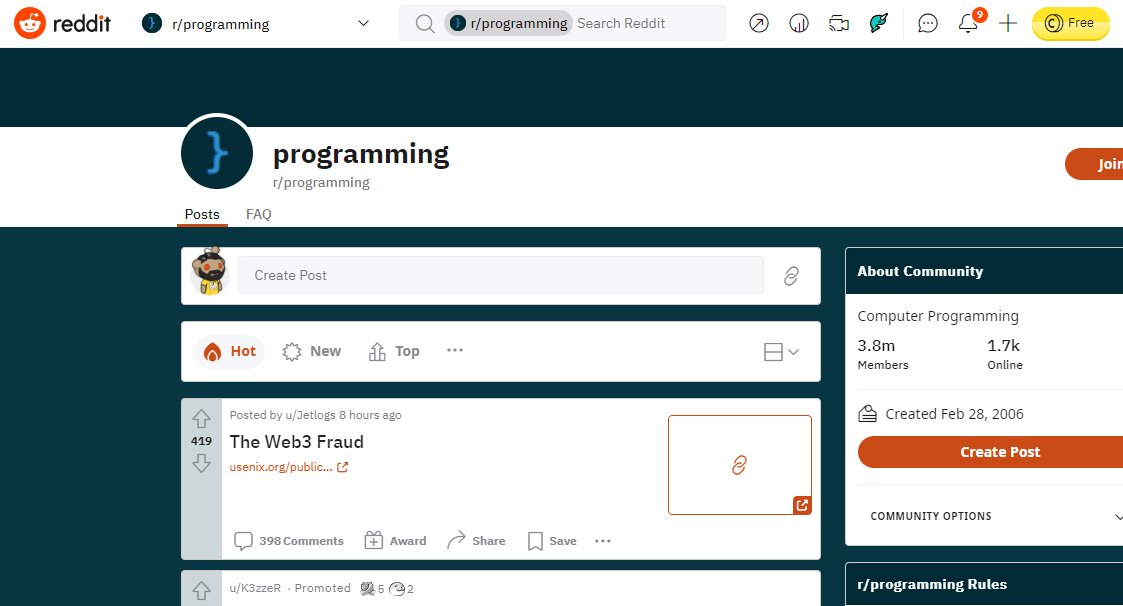Open The Web3 Fraud link thumbnail
Image resolution: width=1123 pixels, height=606 pixels.
(x=739, y=465)
